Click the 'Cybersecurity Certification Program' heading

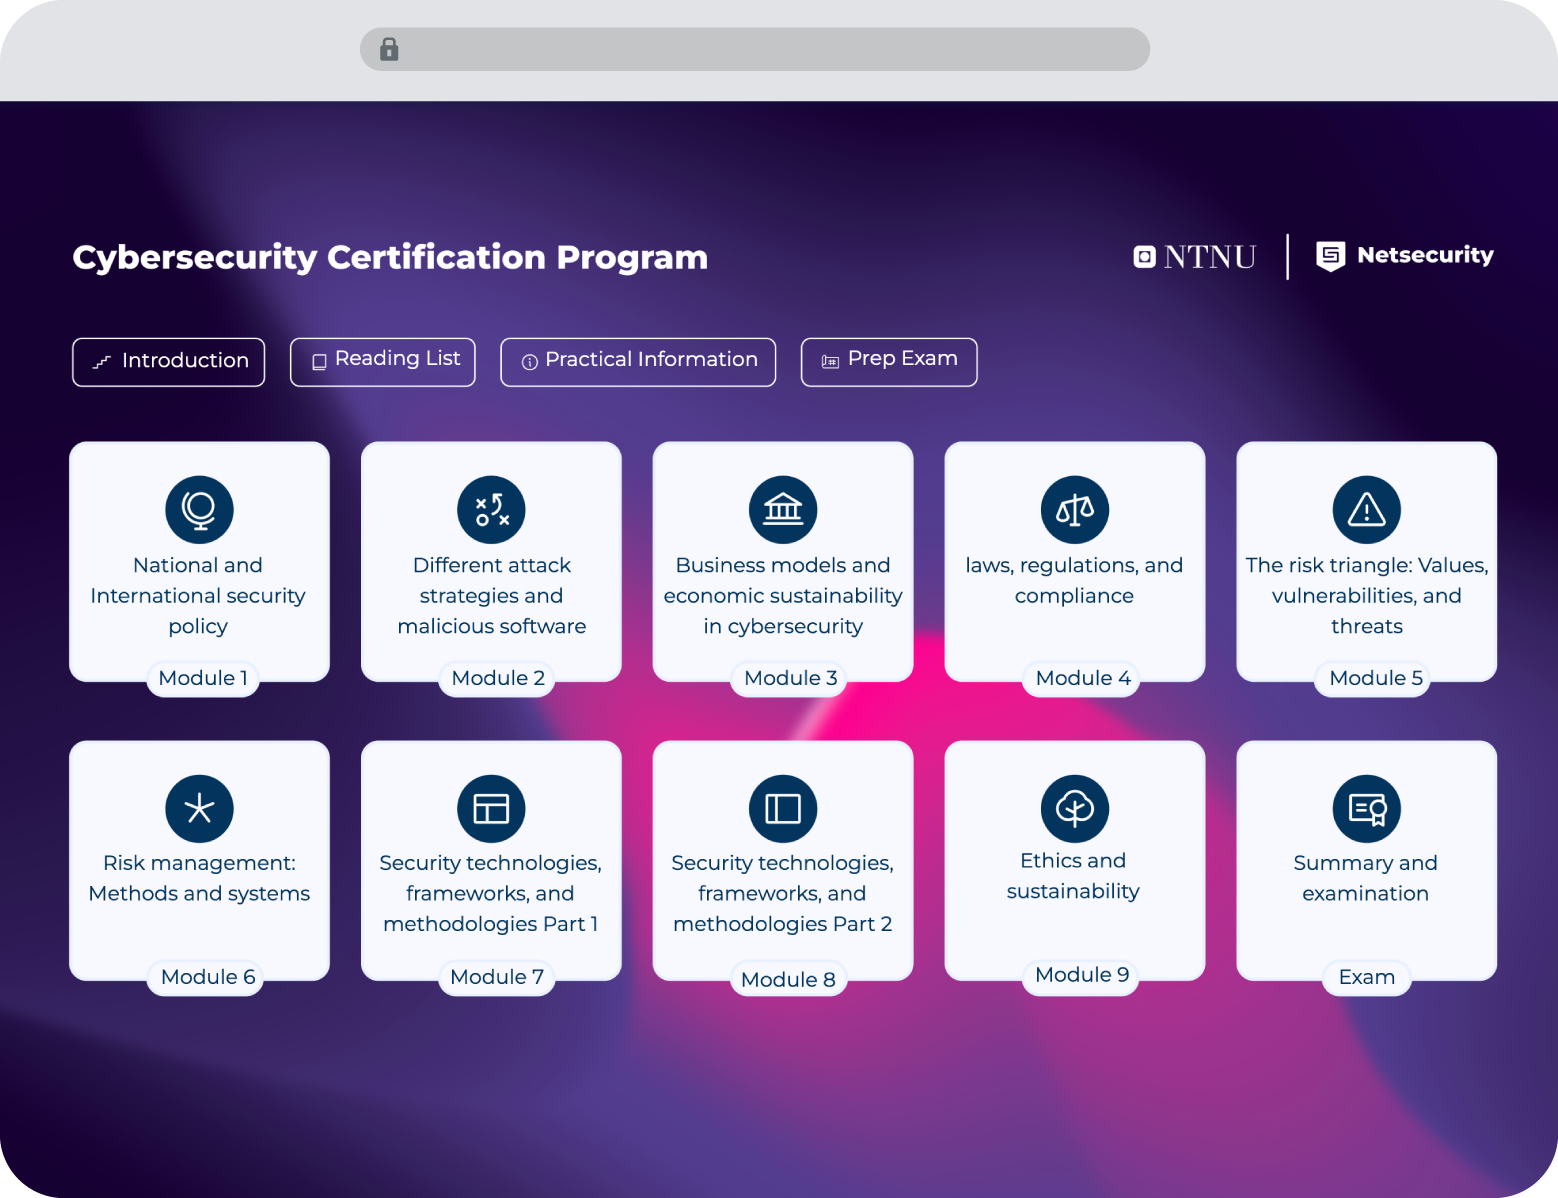tap(390, 258)
